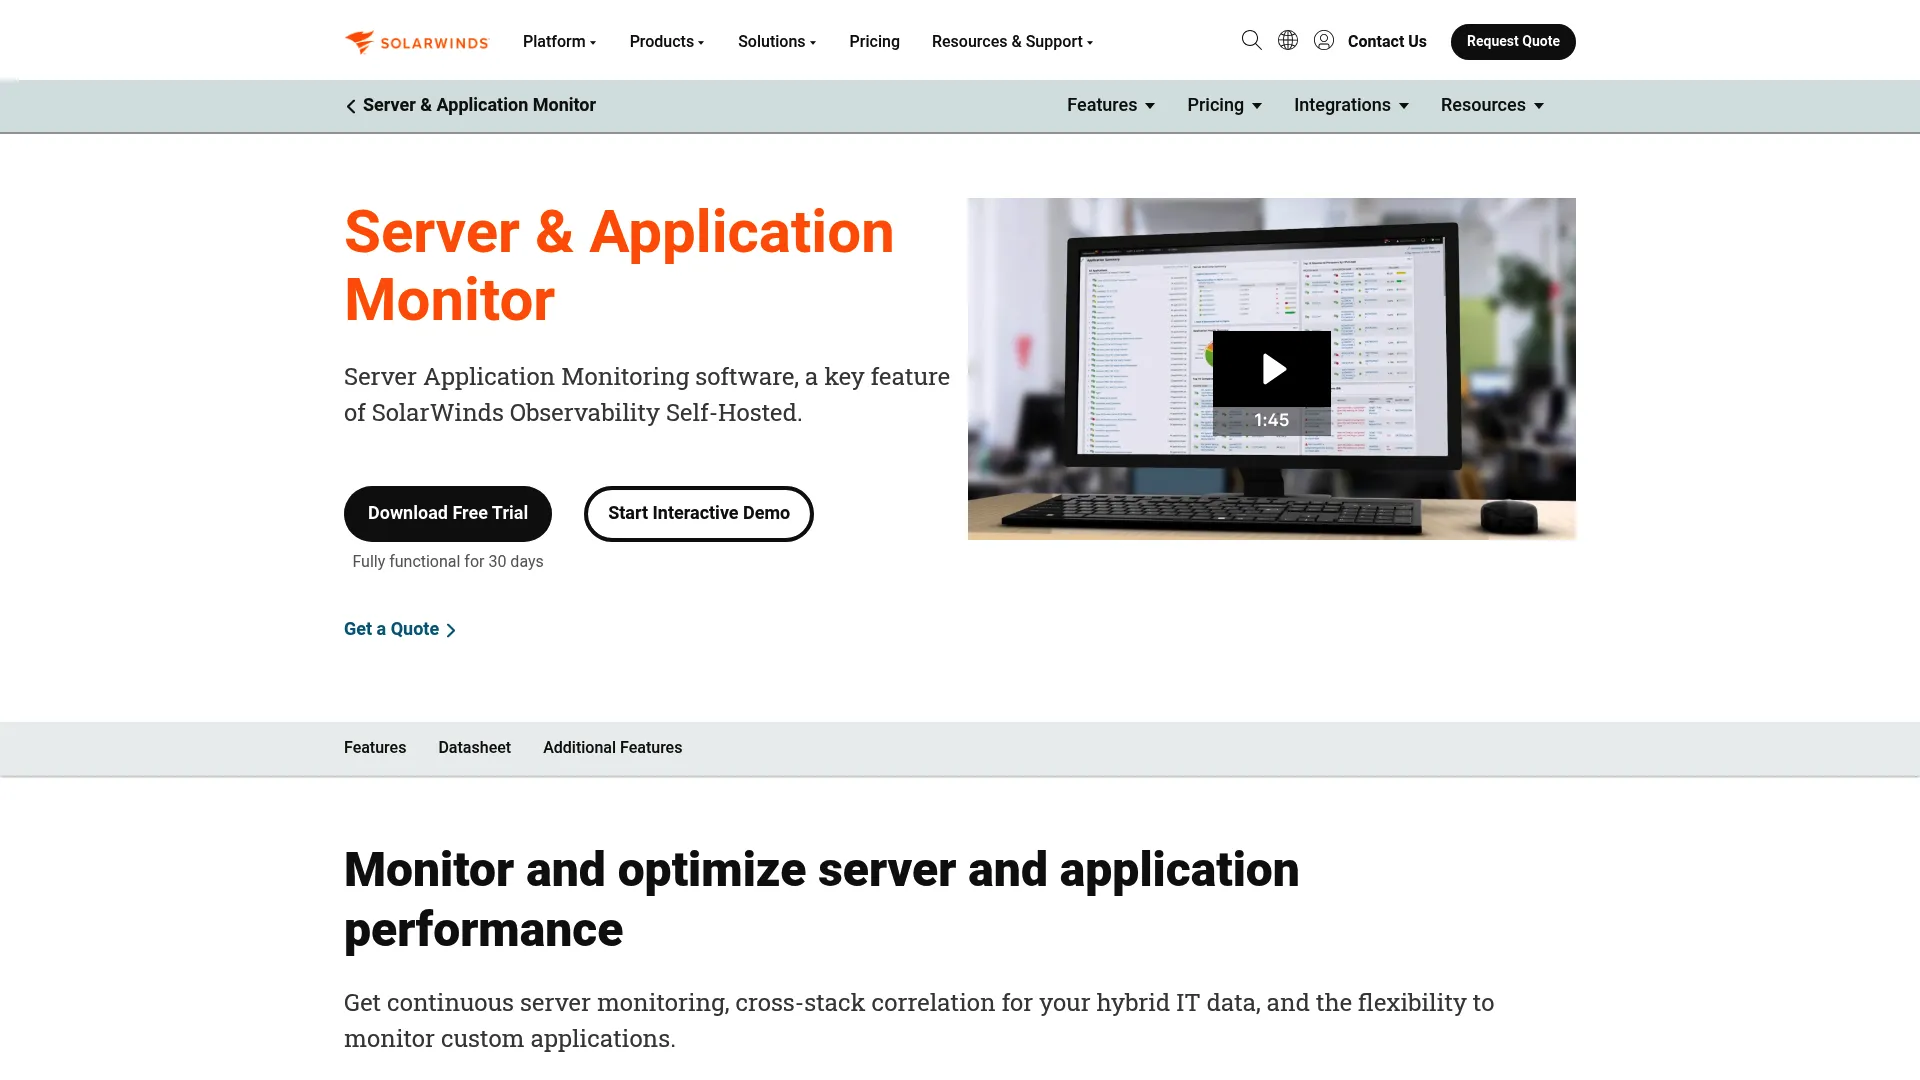The height and width of the screenshot is (1080, 1920).
Task: Go to SolarWinds logo homepage
Action: tap(416, 42)
